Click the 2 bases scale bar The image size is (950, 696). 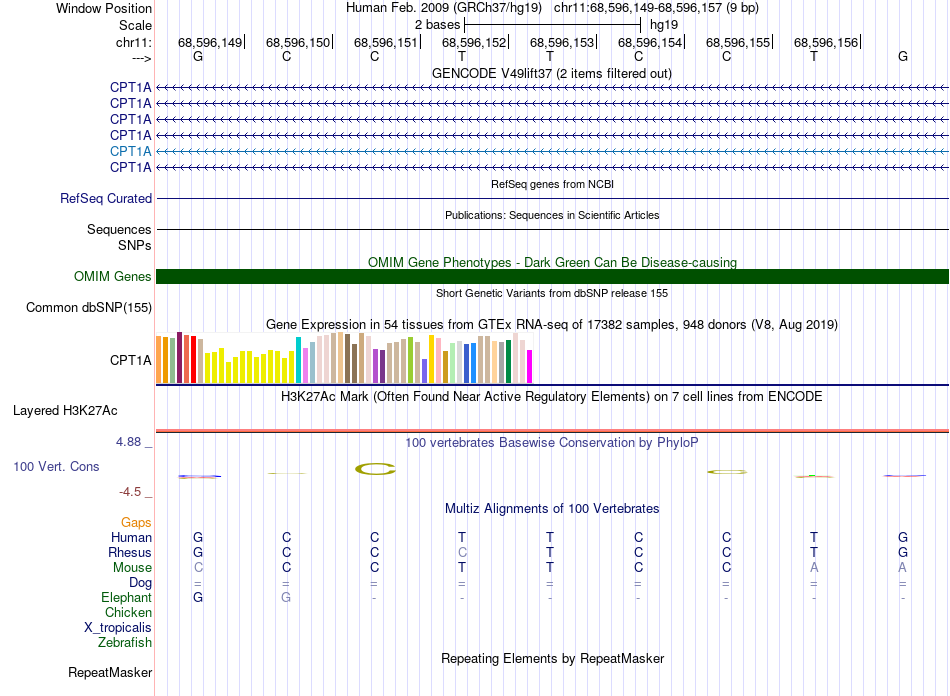[x=552, y=23]
